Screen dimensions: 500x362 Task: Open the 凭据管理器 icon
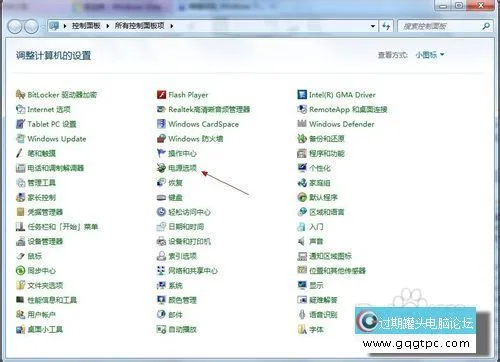coord(20,212)
